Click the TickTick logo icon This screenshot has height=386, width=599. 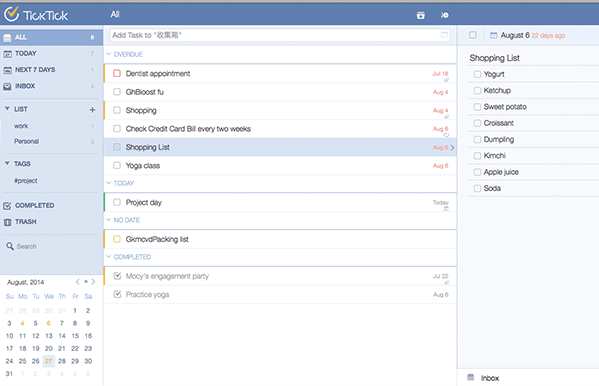click(x=11, y=13)
